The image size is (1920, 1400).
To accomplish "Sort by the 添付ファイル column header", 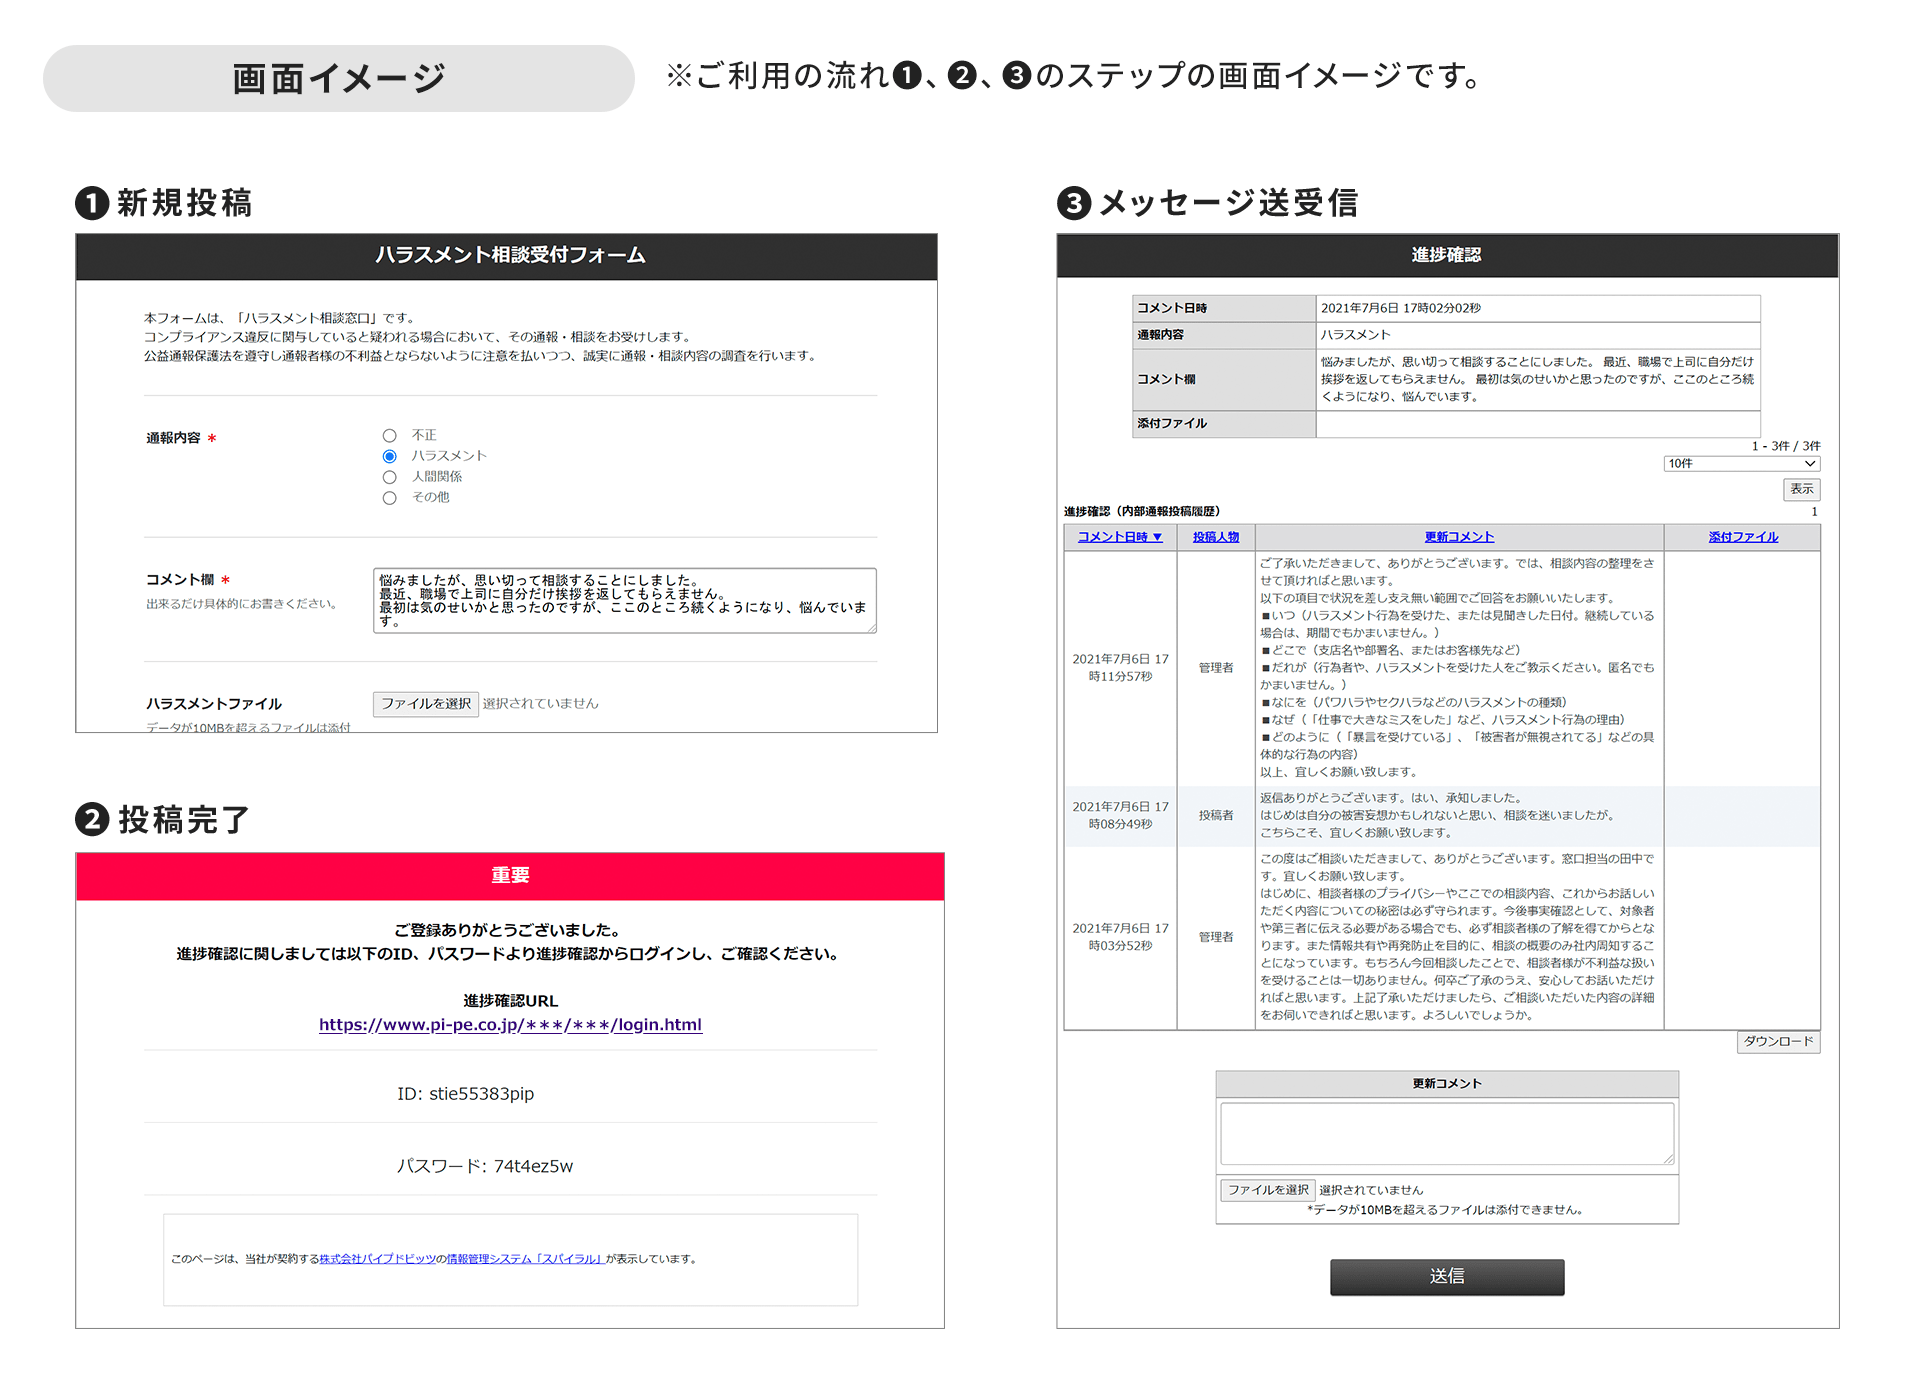I will (1743, 537).
